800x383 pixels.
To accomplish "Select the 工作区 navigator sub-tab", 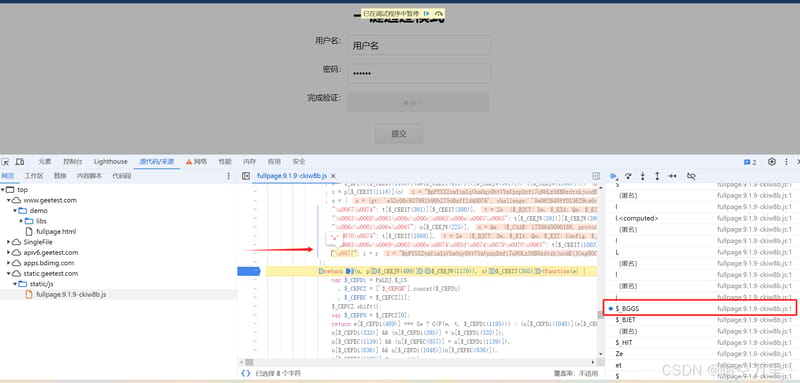I will [x=34, y=176].
